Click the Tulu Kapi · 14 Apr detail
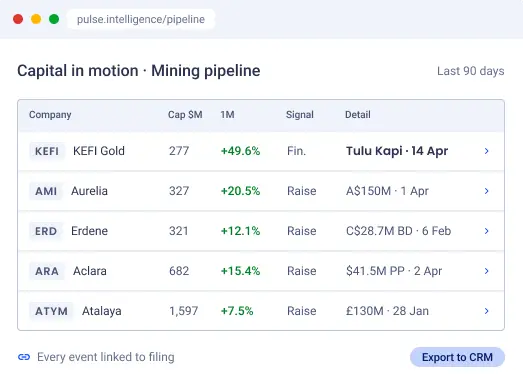 click(x=397, y=151)
